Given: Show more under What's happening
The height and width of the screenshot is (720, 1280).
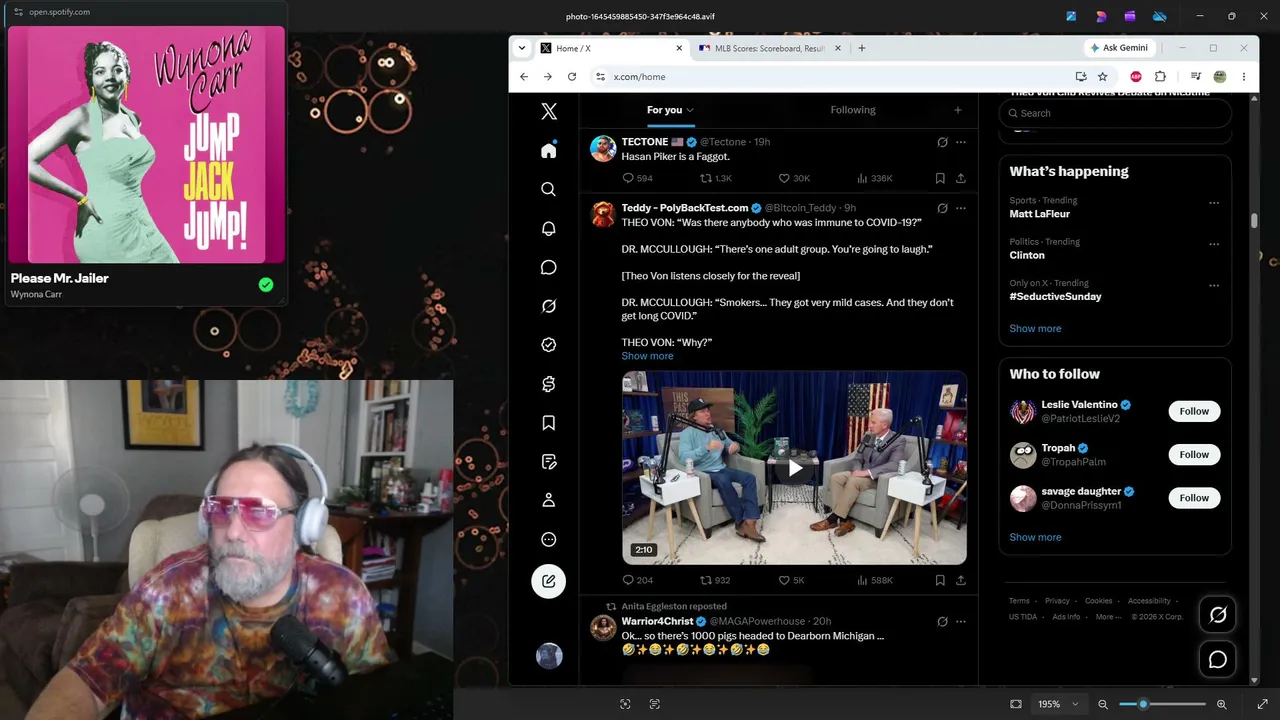Looking at the screenshot, I should coord(1035,328).
